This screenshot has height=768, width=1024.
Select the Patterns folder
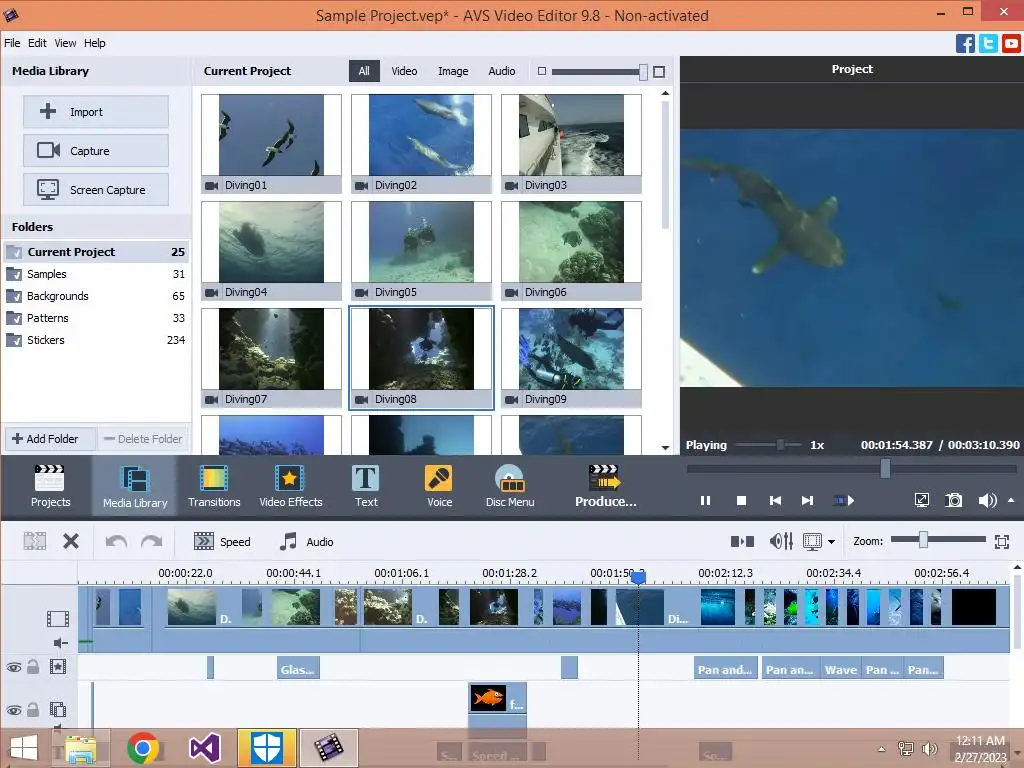tap(96, 318)
